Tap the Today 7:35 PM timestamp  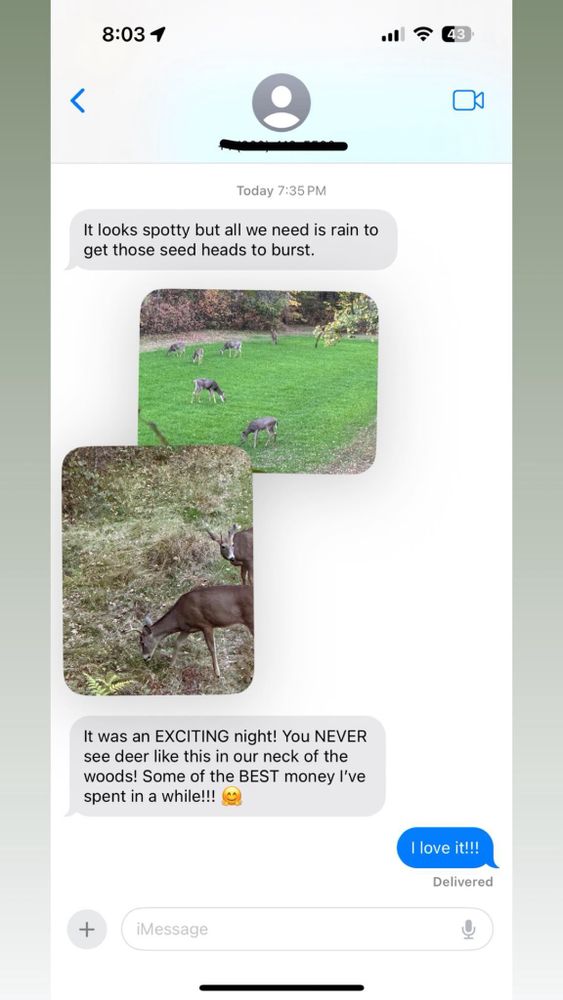pos(281,191)
